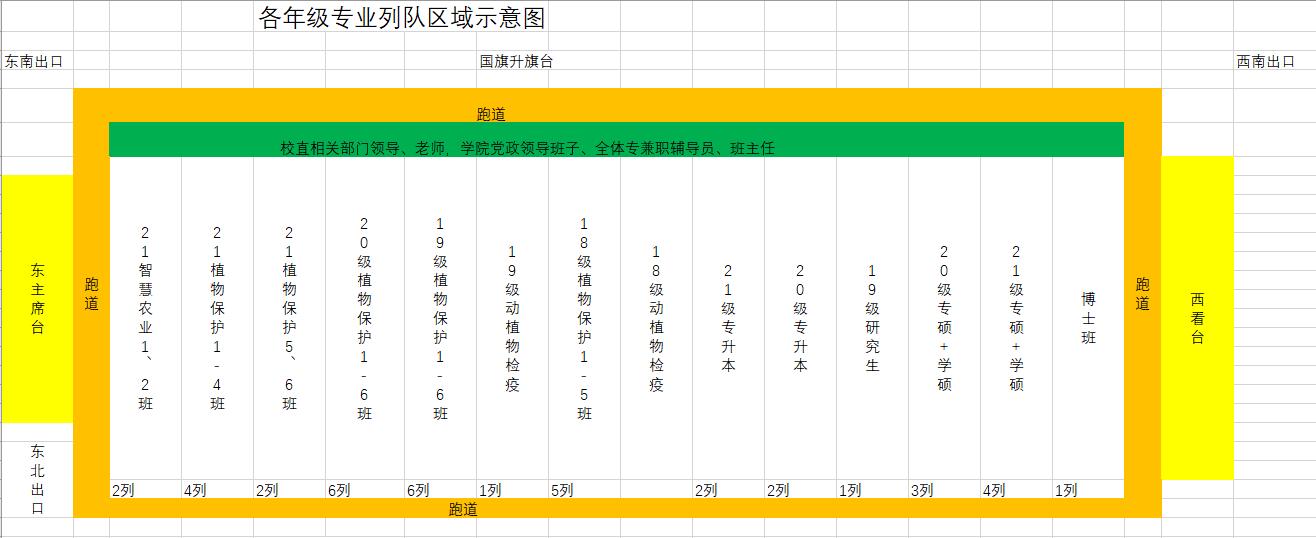Screen dimensions: 1316x538
Task: Click the 跑道 label beside 西看台
Action: (1143, 294)
